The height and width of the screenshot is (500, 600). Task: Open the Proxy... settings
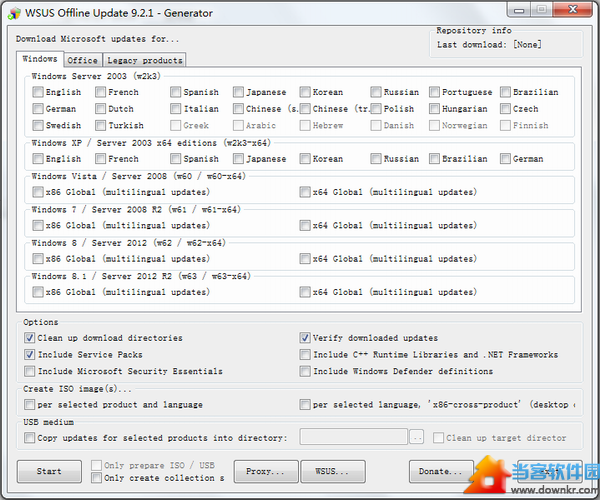266,471
